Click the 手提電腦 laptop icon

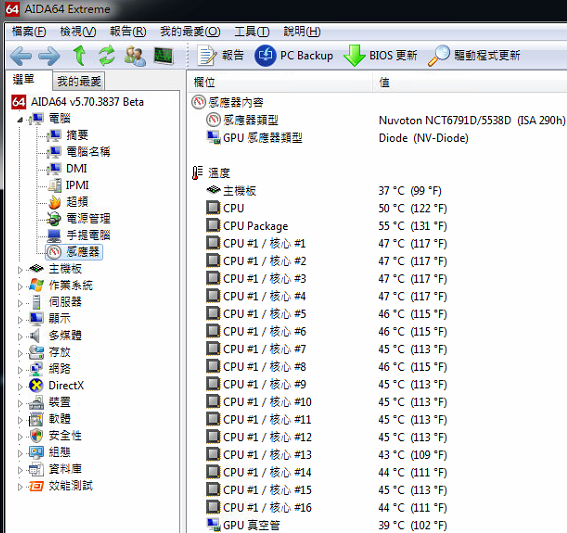55,235
